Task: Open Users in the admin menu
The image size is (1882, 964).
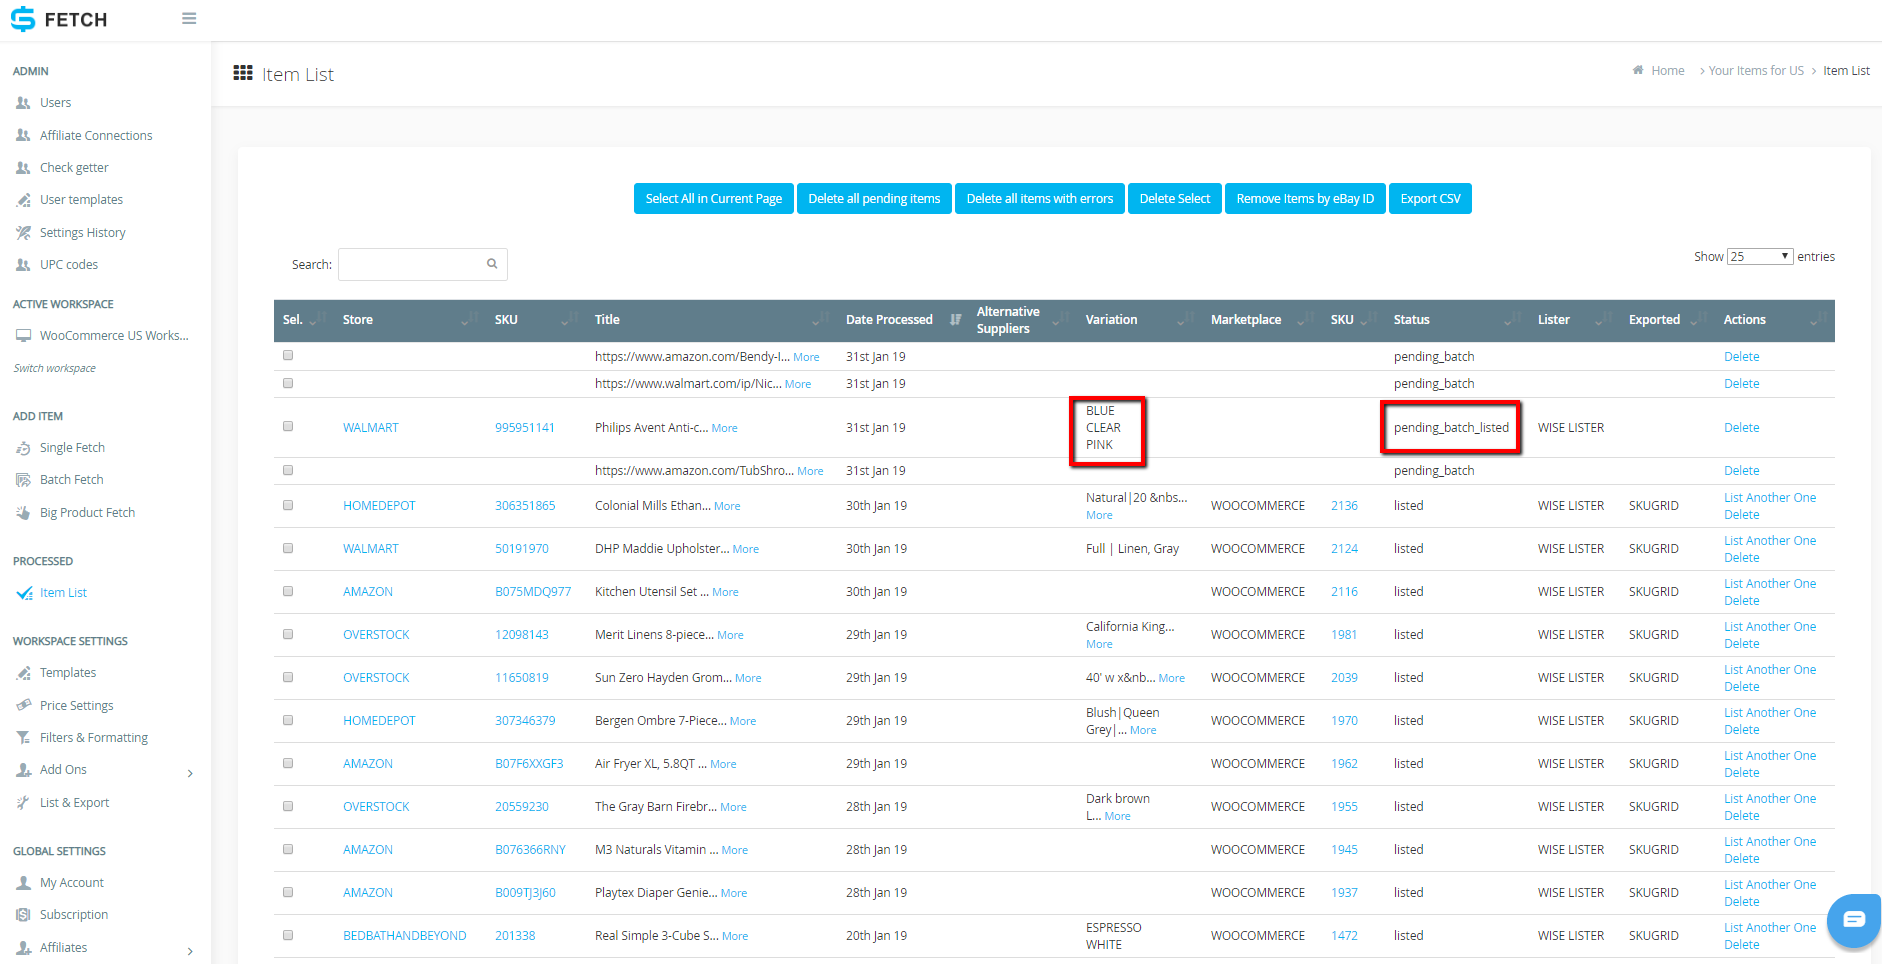Action: (55, 103)
